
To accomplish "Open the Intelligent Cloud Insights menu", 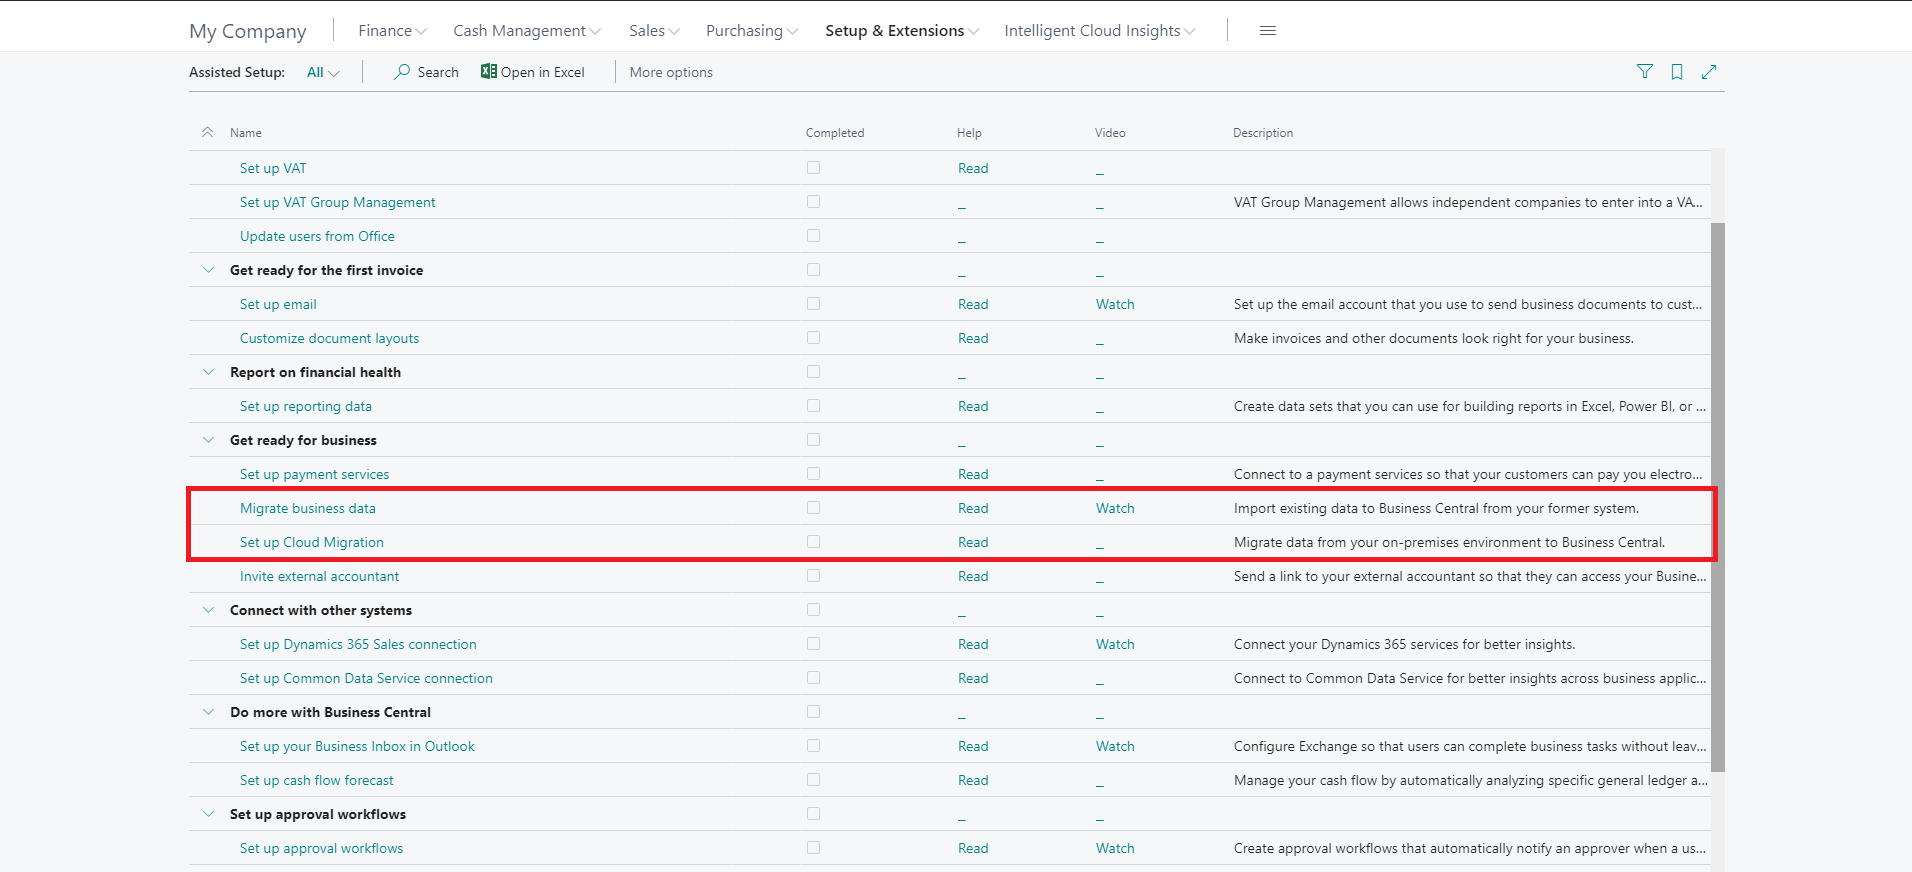I will (1100, 31).
